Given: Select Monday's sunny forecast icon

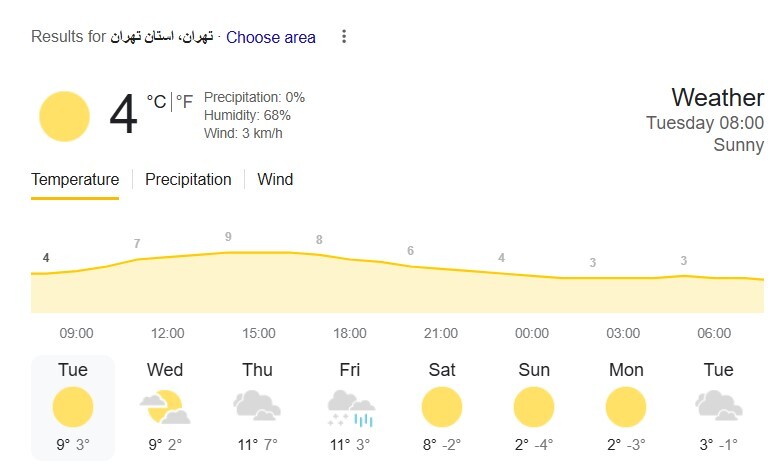Looking at the screenshot, I should click(626, 407).
